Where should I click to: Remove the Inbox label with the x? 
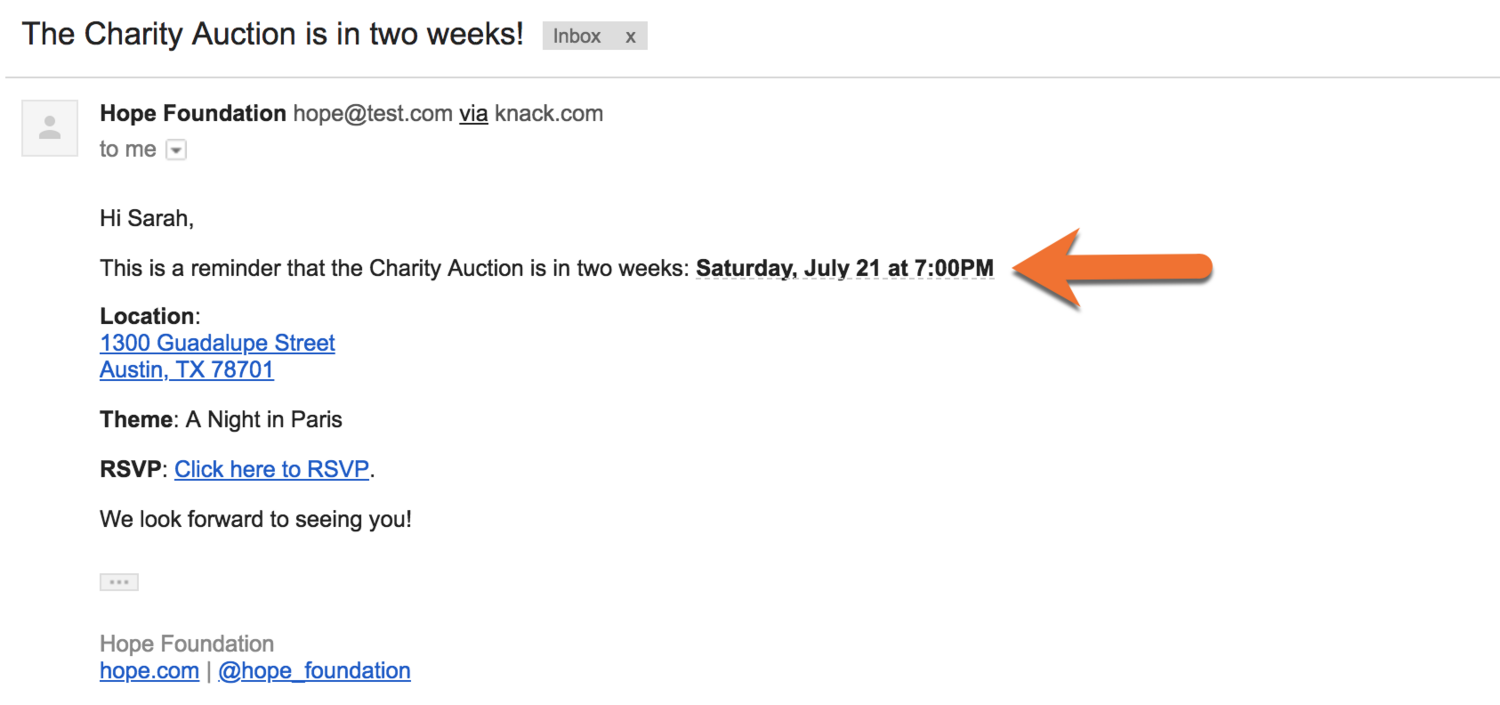click(630, 36)
